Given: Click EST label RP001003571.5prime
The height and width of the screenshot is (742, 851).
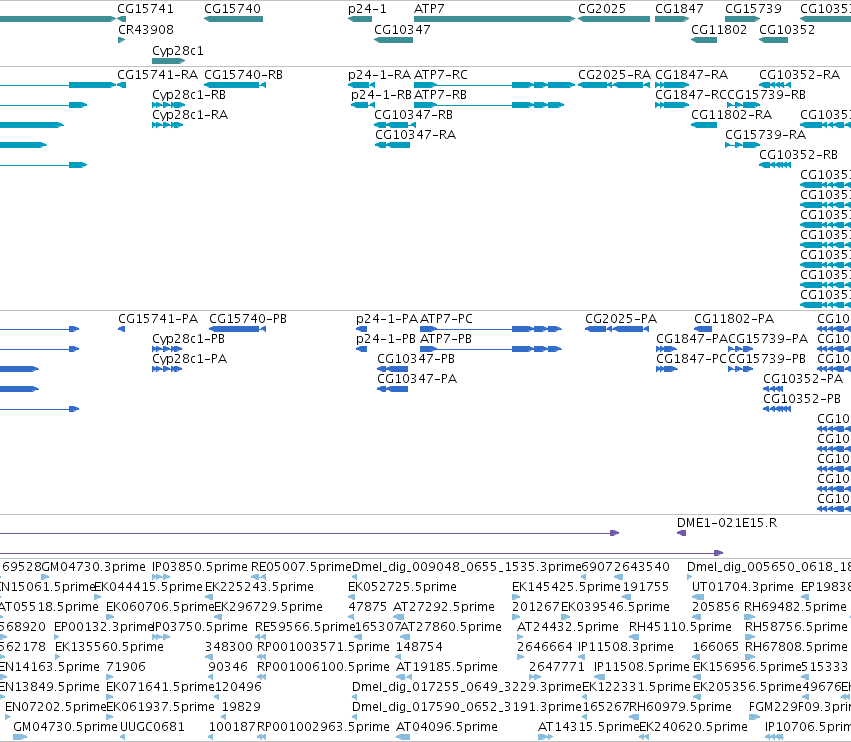Looking at the screenshot, I should (323, 646).
